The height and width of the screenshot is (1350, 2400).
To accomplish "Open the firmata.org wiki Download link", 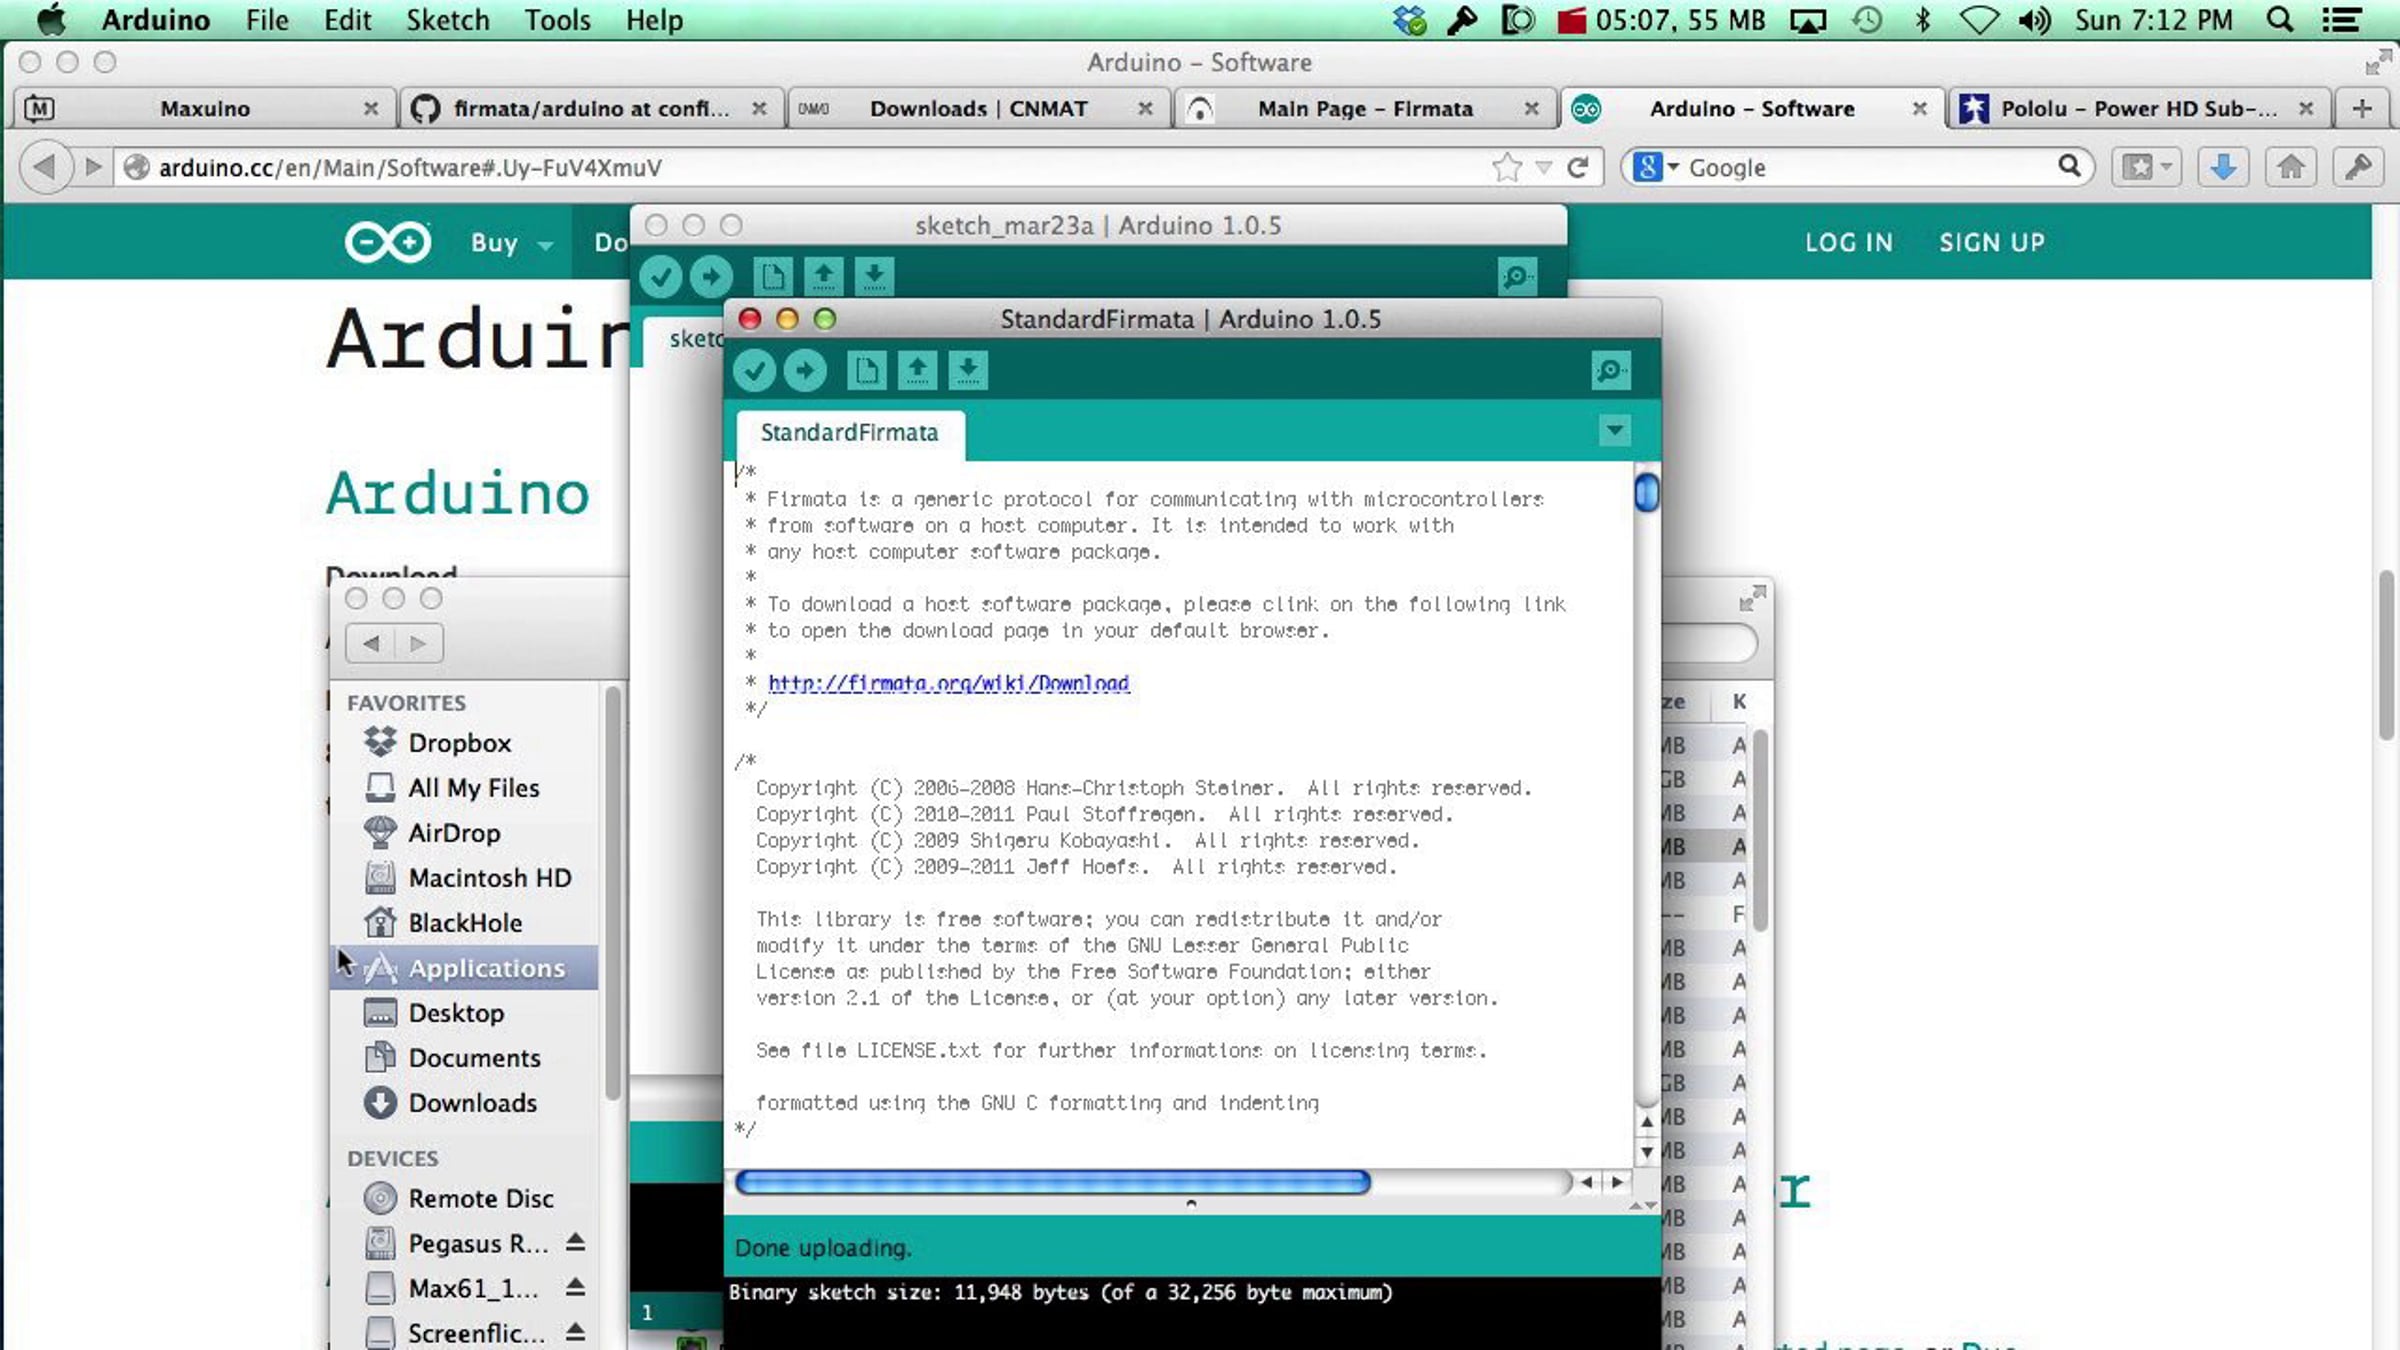I will point(948,683).
